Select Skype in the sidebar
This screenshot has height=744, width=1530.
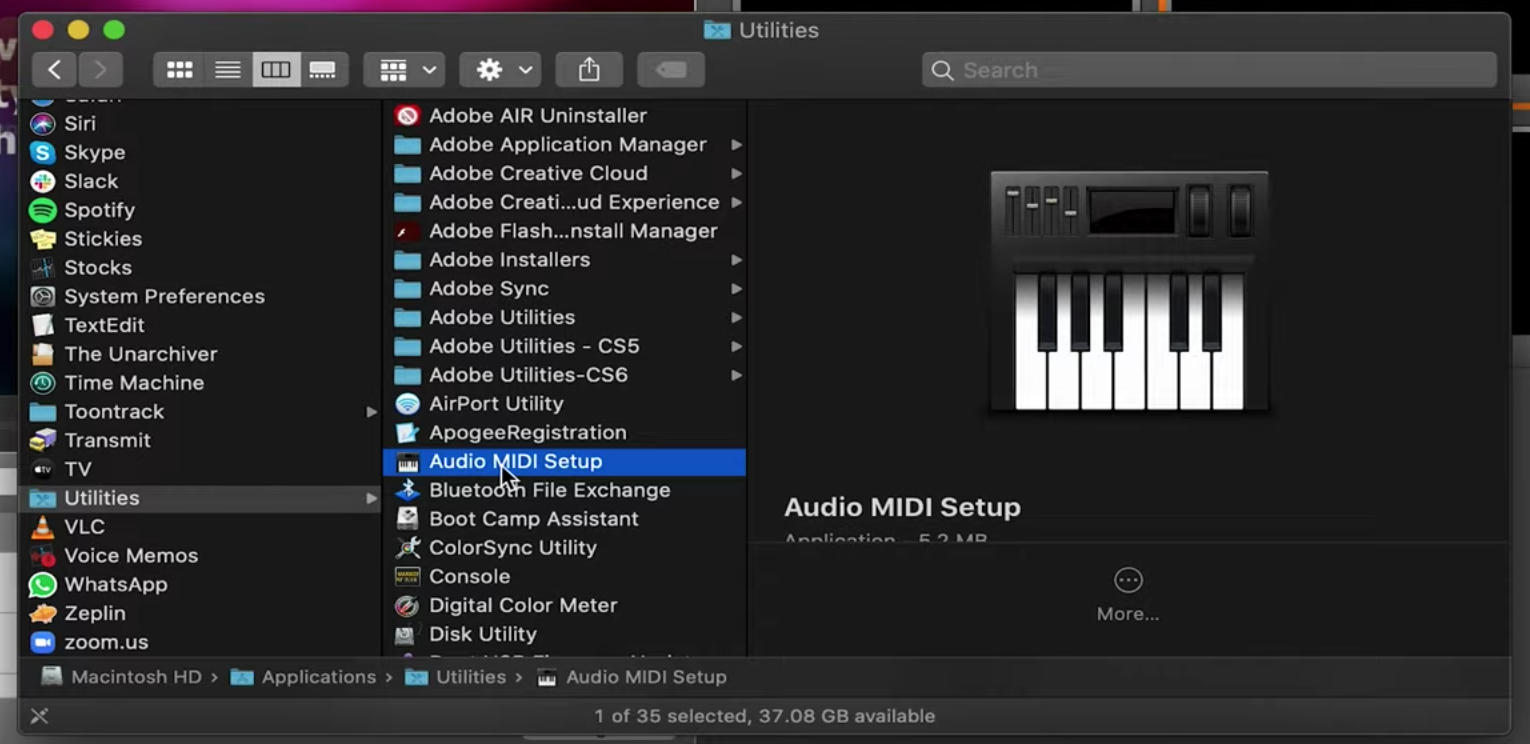(x=94, y=152)
